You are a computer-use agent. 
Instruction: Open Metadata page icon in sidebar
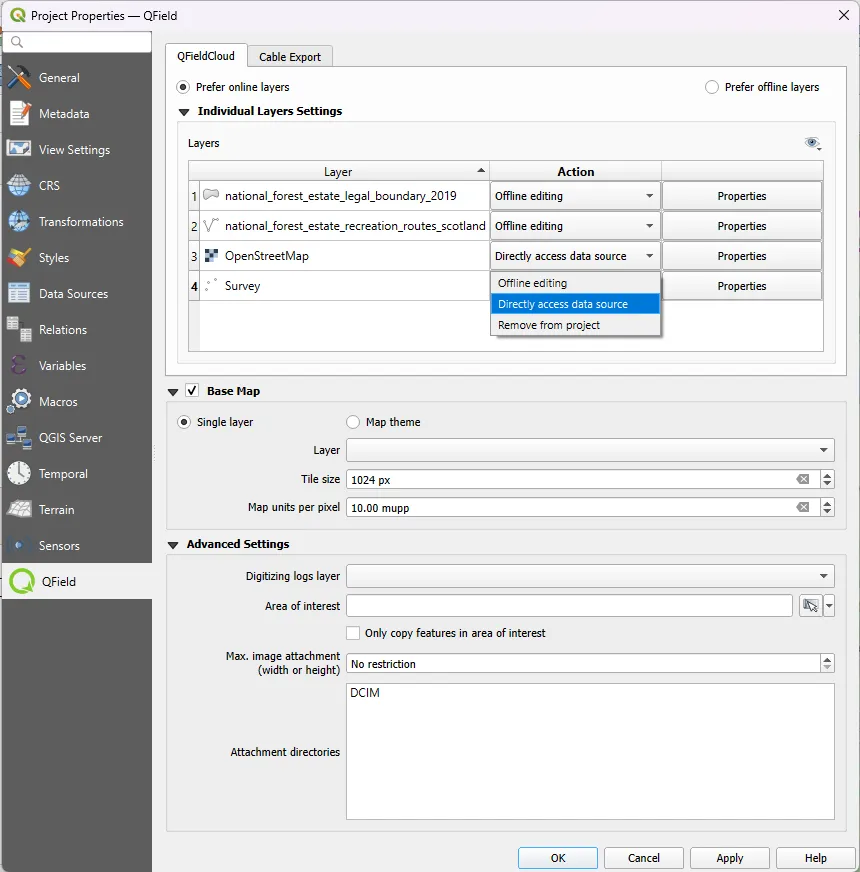19,113
